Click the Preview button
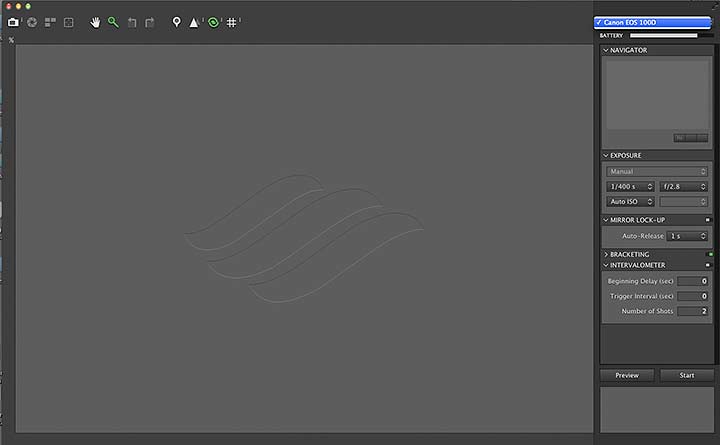The width and height of the screenshot is (720, 445). tap(627, 375)
